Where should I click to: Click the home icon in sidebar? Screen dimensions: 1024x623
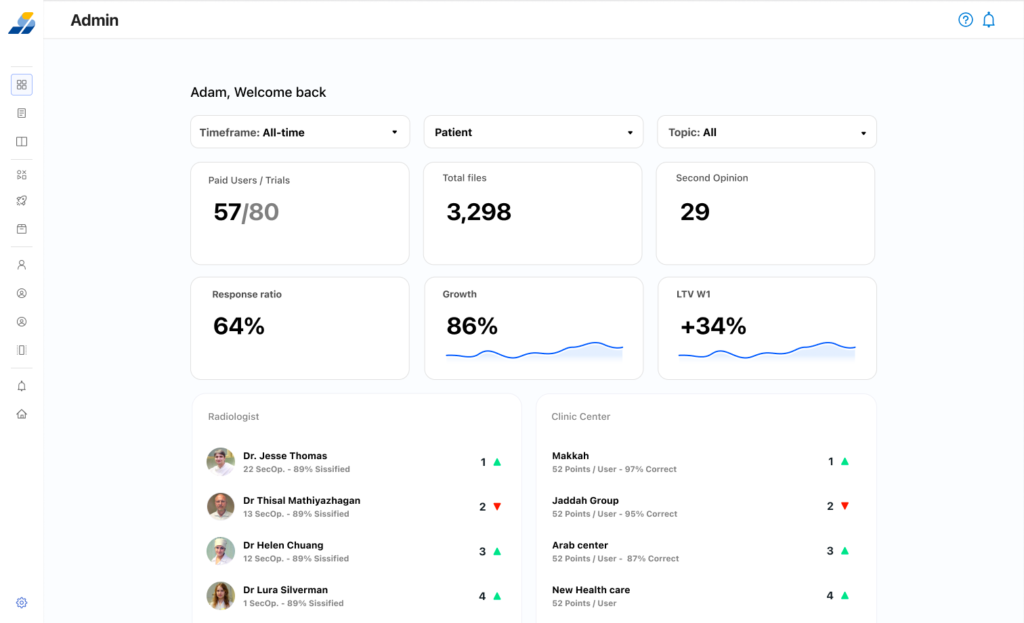22,414
